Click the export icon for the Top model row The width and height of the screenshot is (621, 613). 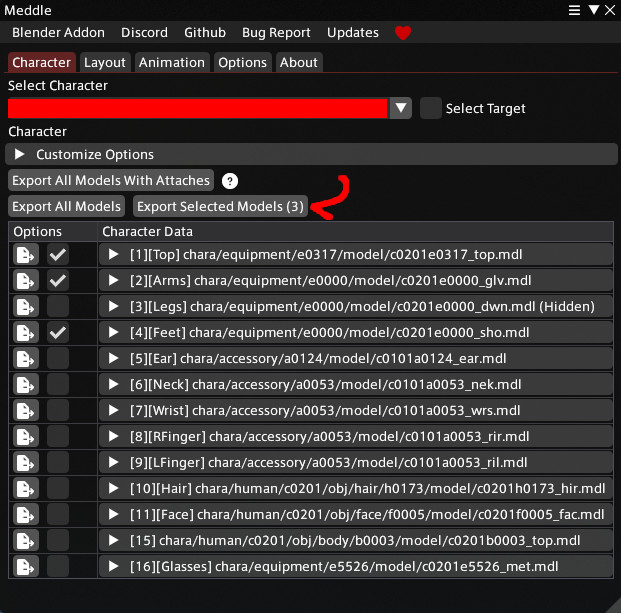coord(26,255)
